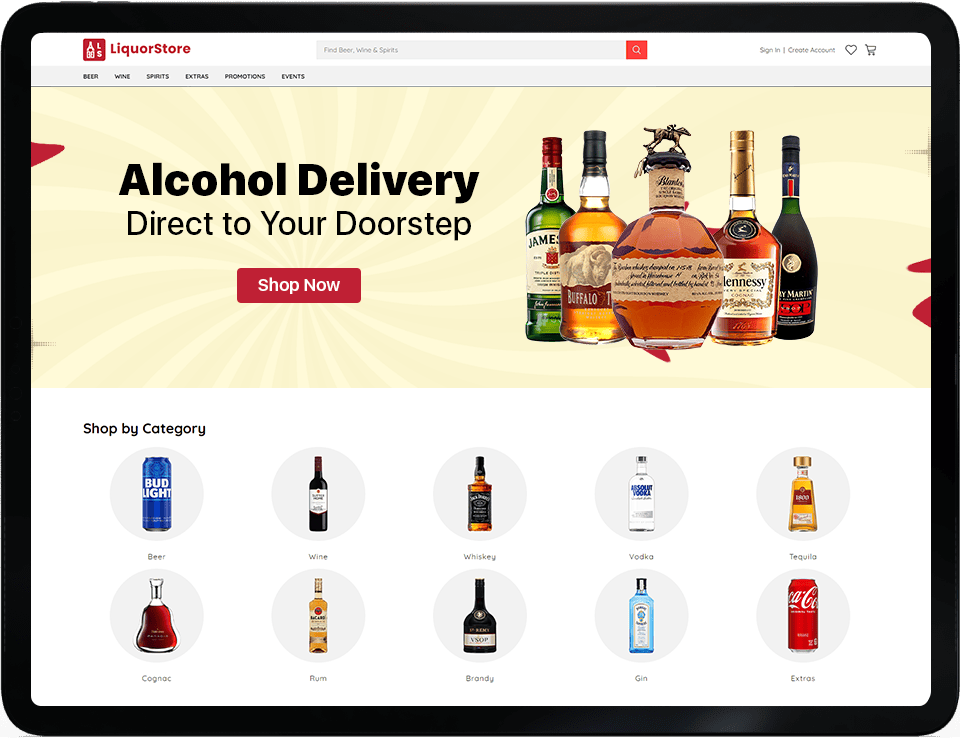960x738 pixels.
Task: Click the Alcohol Delivery banner headline
Action: [x=299, y=181]
